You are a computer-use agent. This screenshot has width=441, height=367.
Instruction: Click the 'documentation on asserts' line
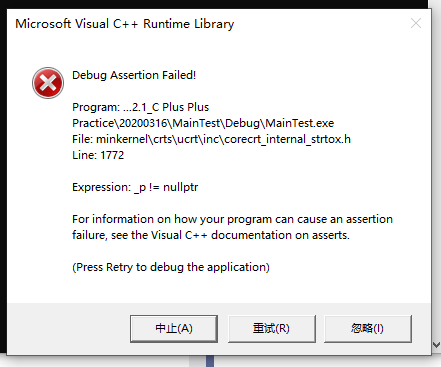coord(211,235)
